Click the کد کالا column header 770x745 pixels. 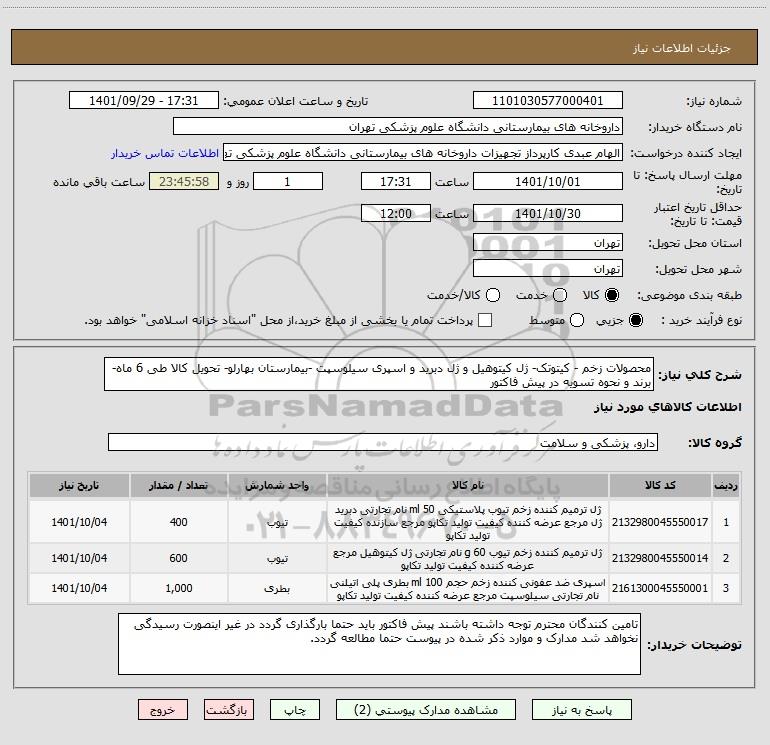[660, 486]
